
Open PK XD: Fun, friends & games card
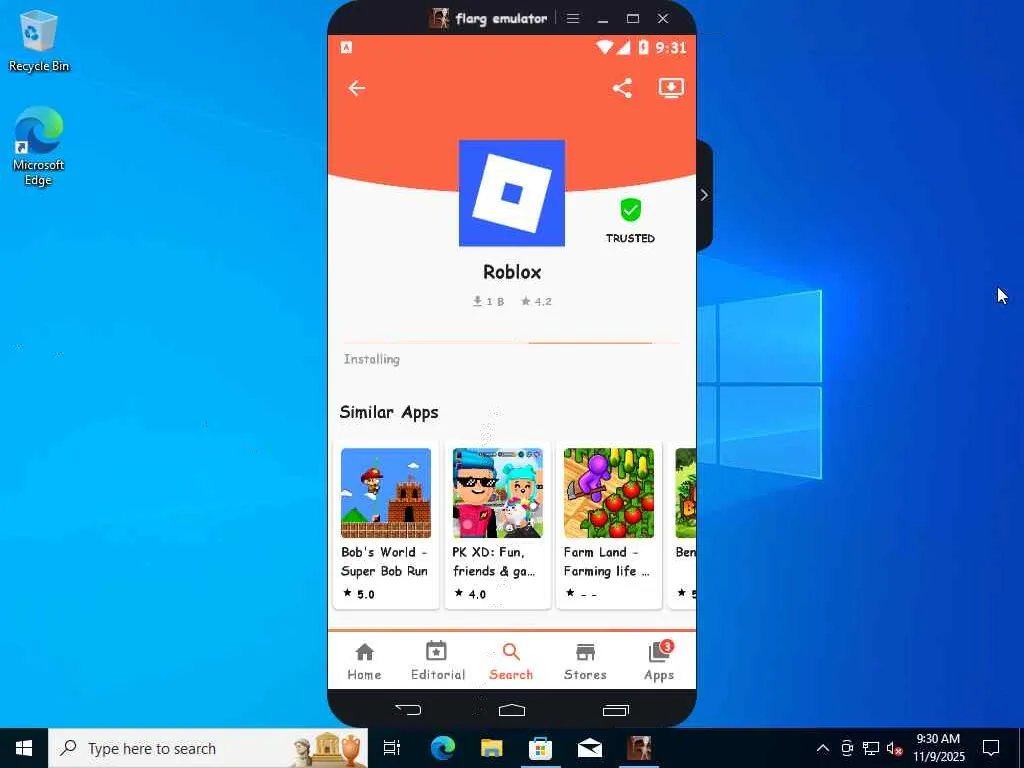click(498, 525)
